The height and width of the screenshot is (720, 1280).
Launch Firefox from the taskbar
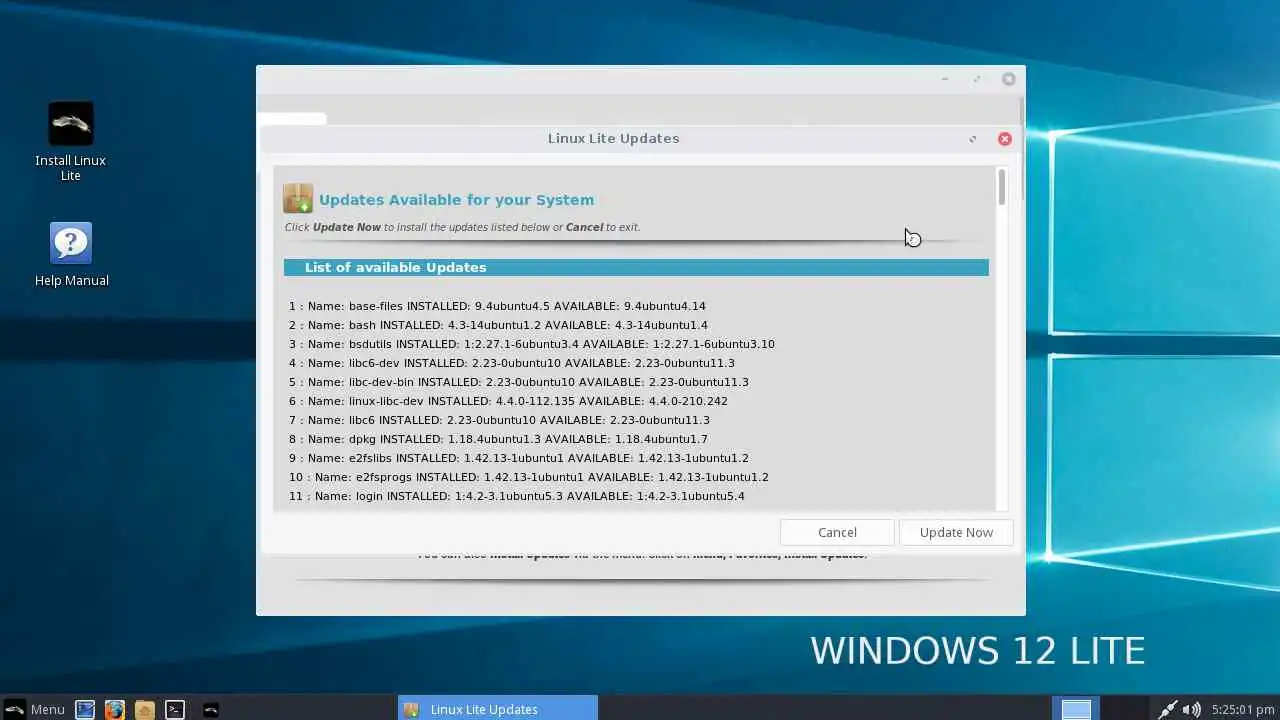[x=115, y=709]
